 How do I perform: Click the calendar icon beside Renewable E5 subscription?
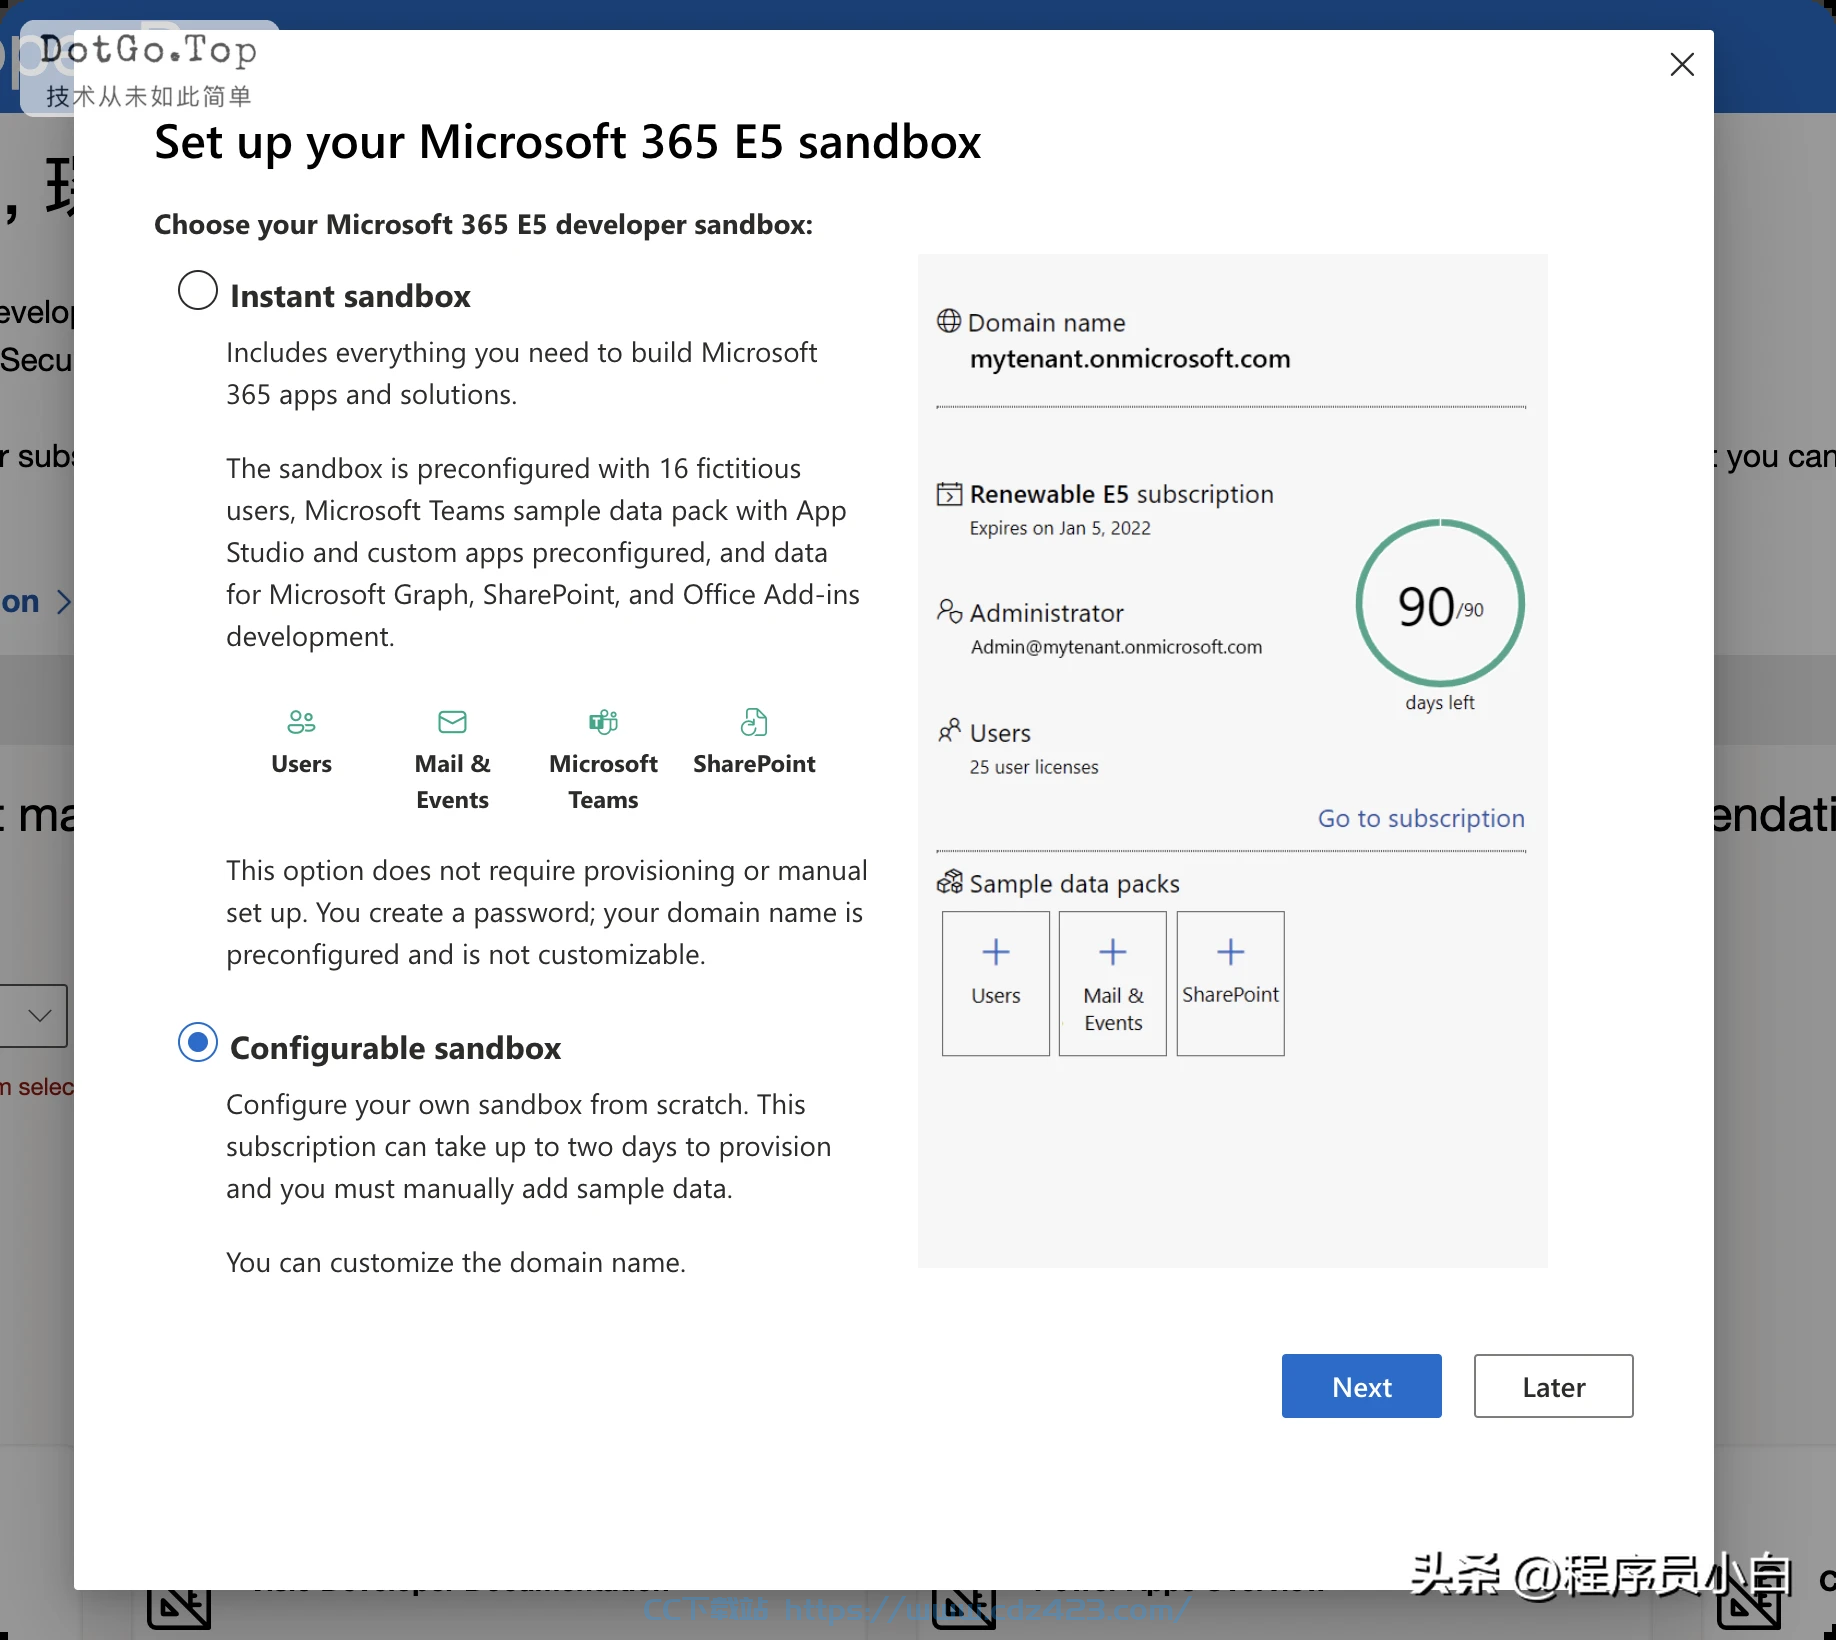click(x=949, y=494)
